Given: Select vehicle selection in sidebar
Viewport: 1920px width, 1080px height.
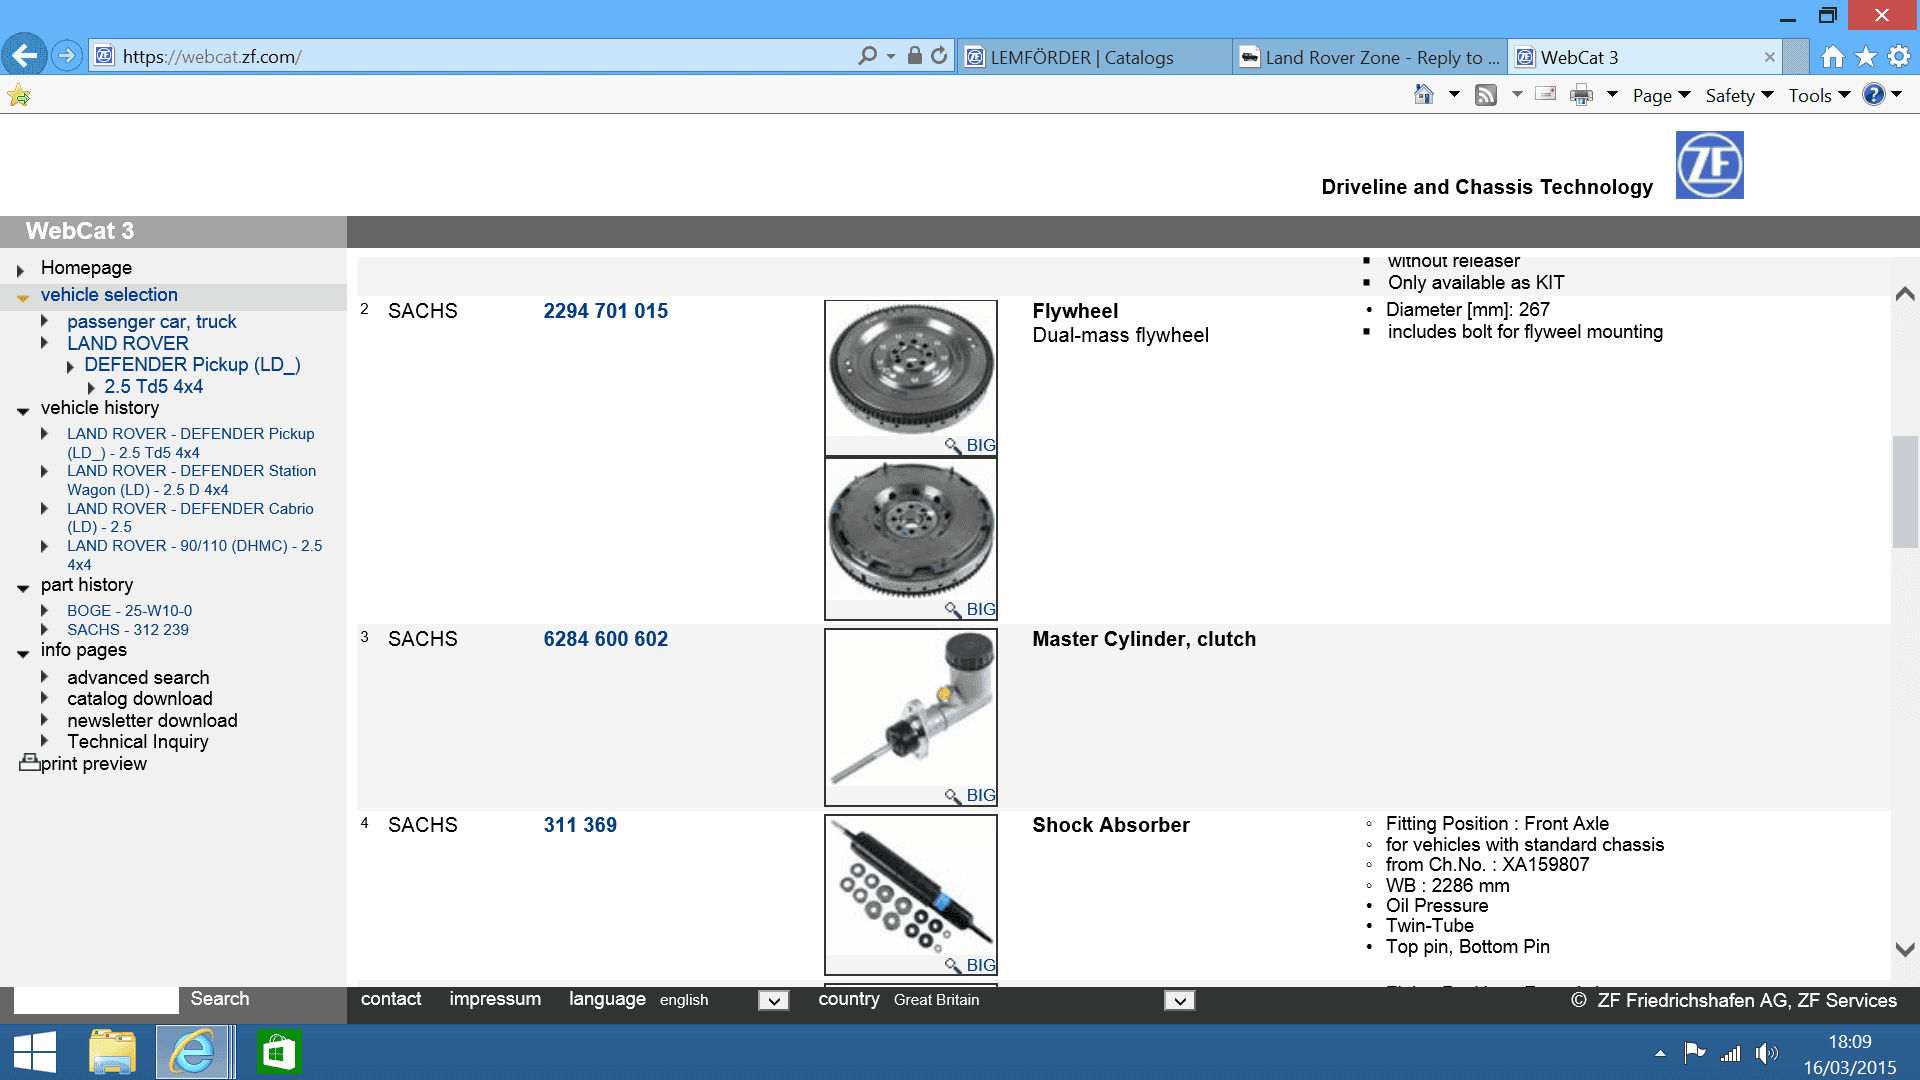Looking at the screenshot, I should click(109, 295).
